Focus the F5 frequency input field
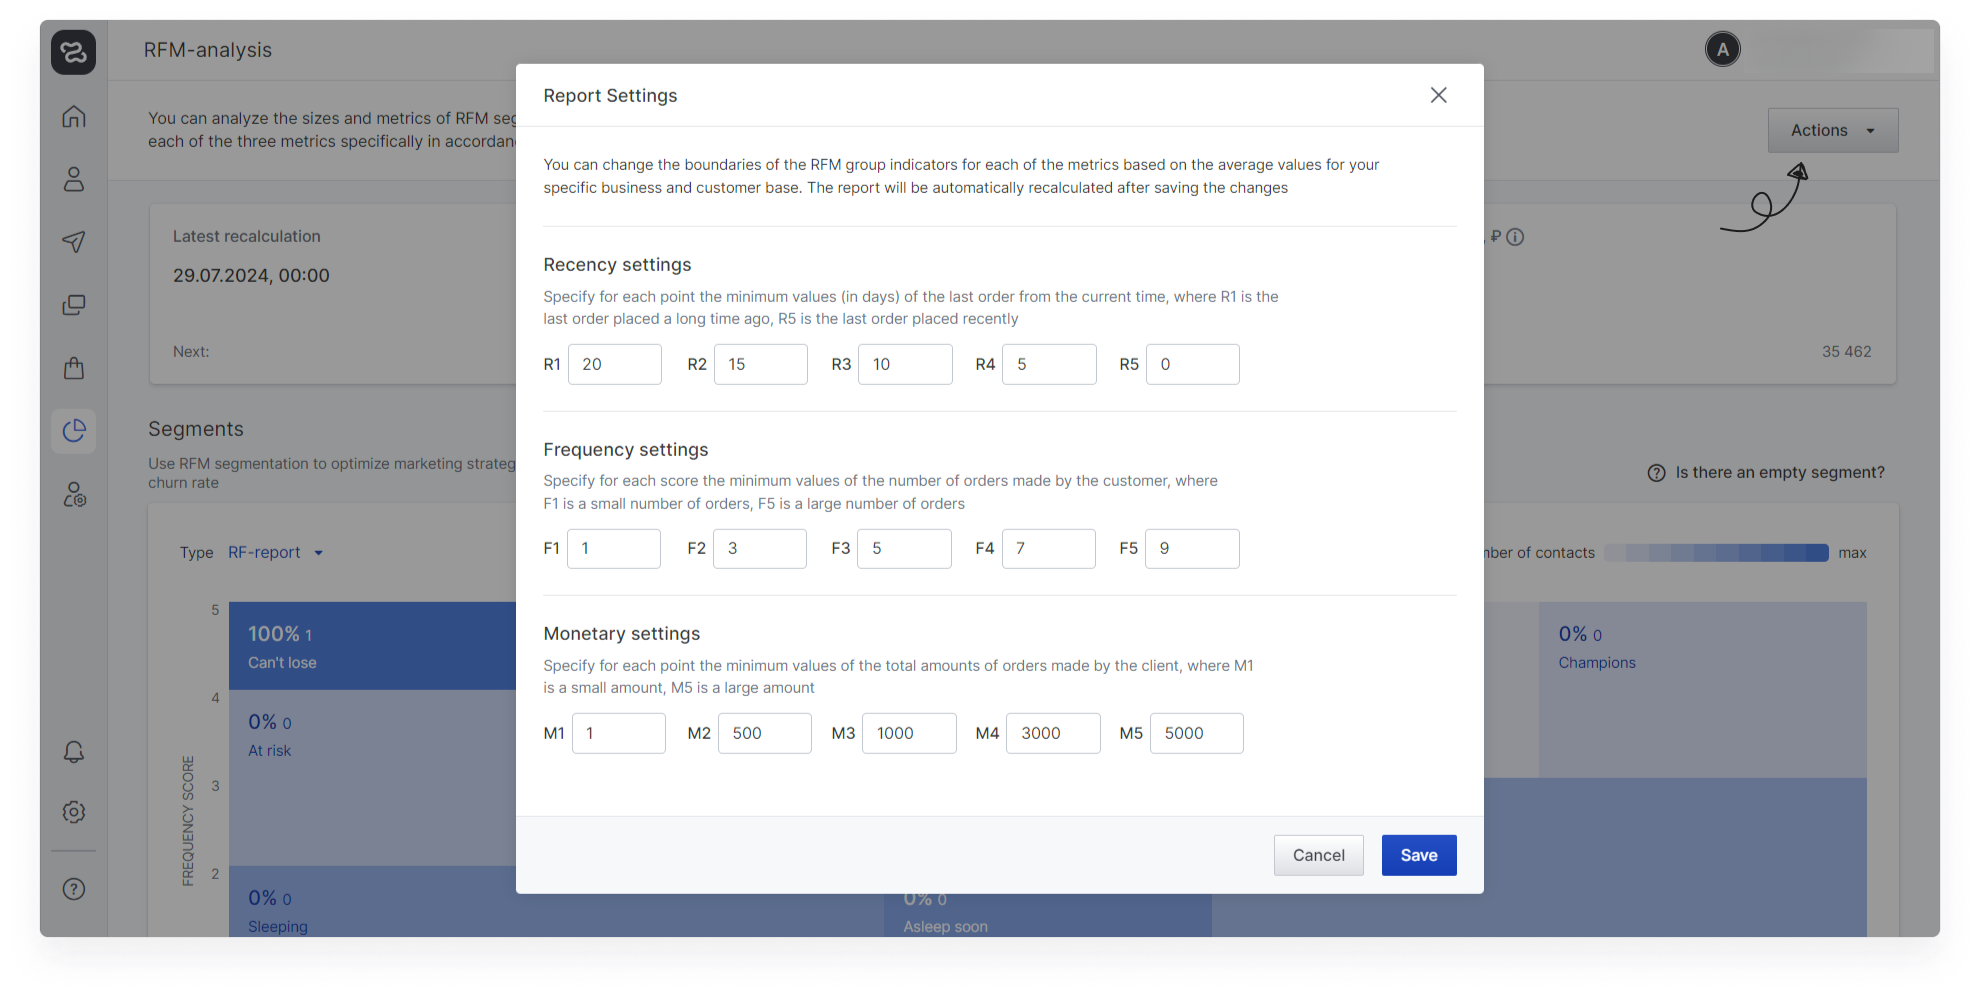The width and height of the screenshot is (1980, 997). coord(1192,549)
